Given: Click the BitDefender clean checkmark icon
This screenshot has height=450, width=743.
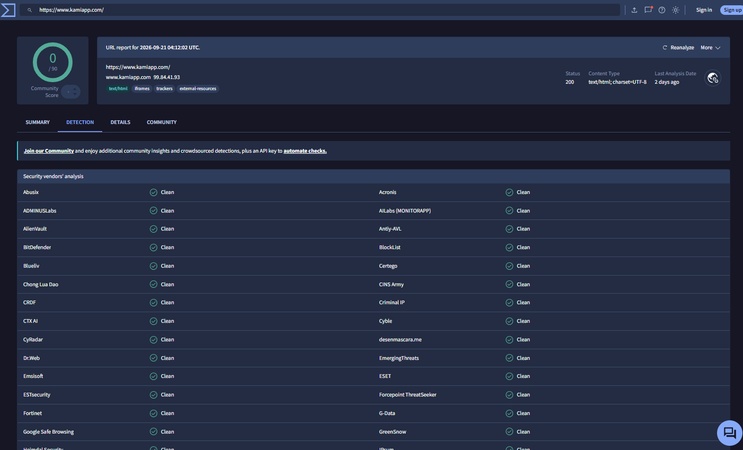Looking at the screenshot, I should coord(154,247).
